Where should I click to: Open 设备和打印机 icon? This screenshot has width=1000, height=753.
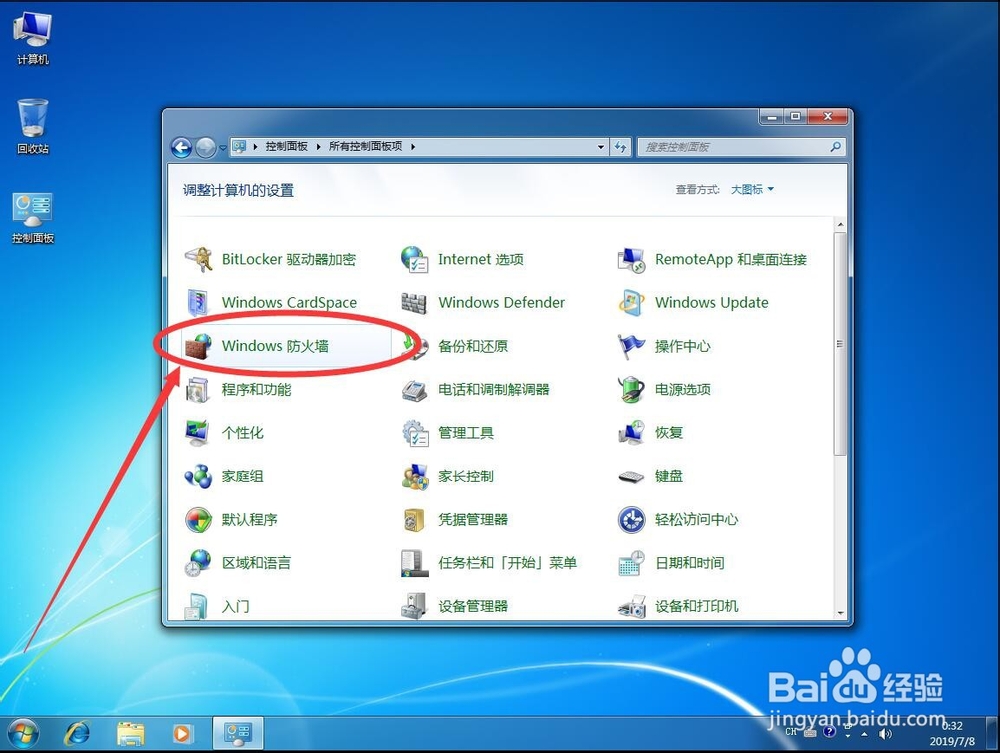[x=632, y=606]
